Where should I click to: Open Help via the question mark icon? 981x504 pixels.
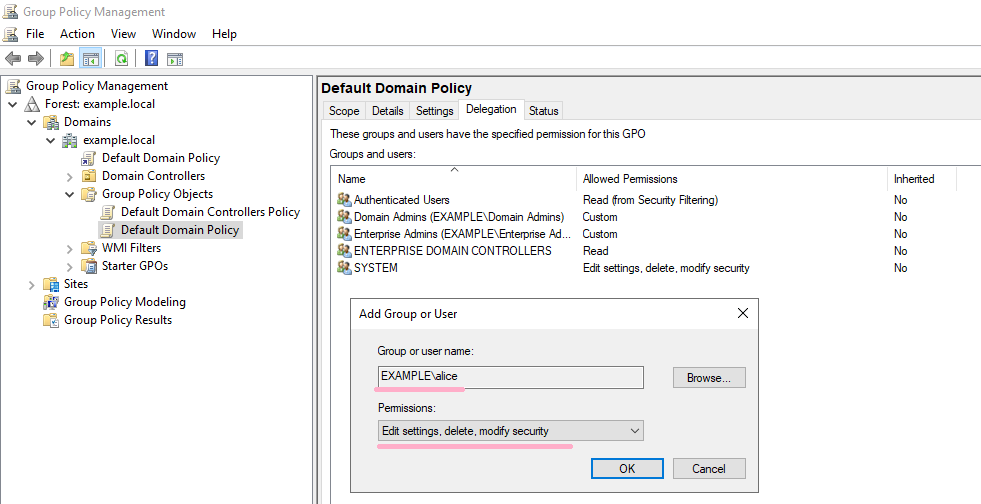click(x=151, y=59)
